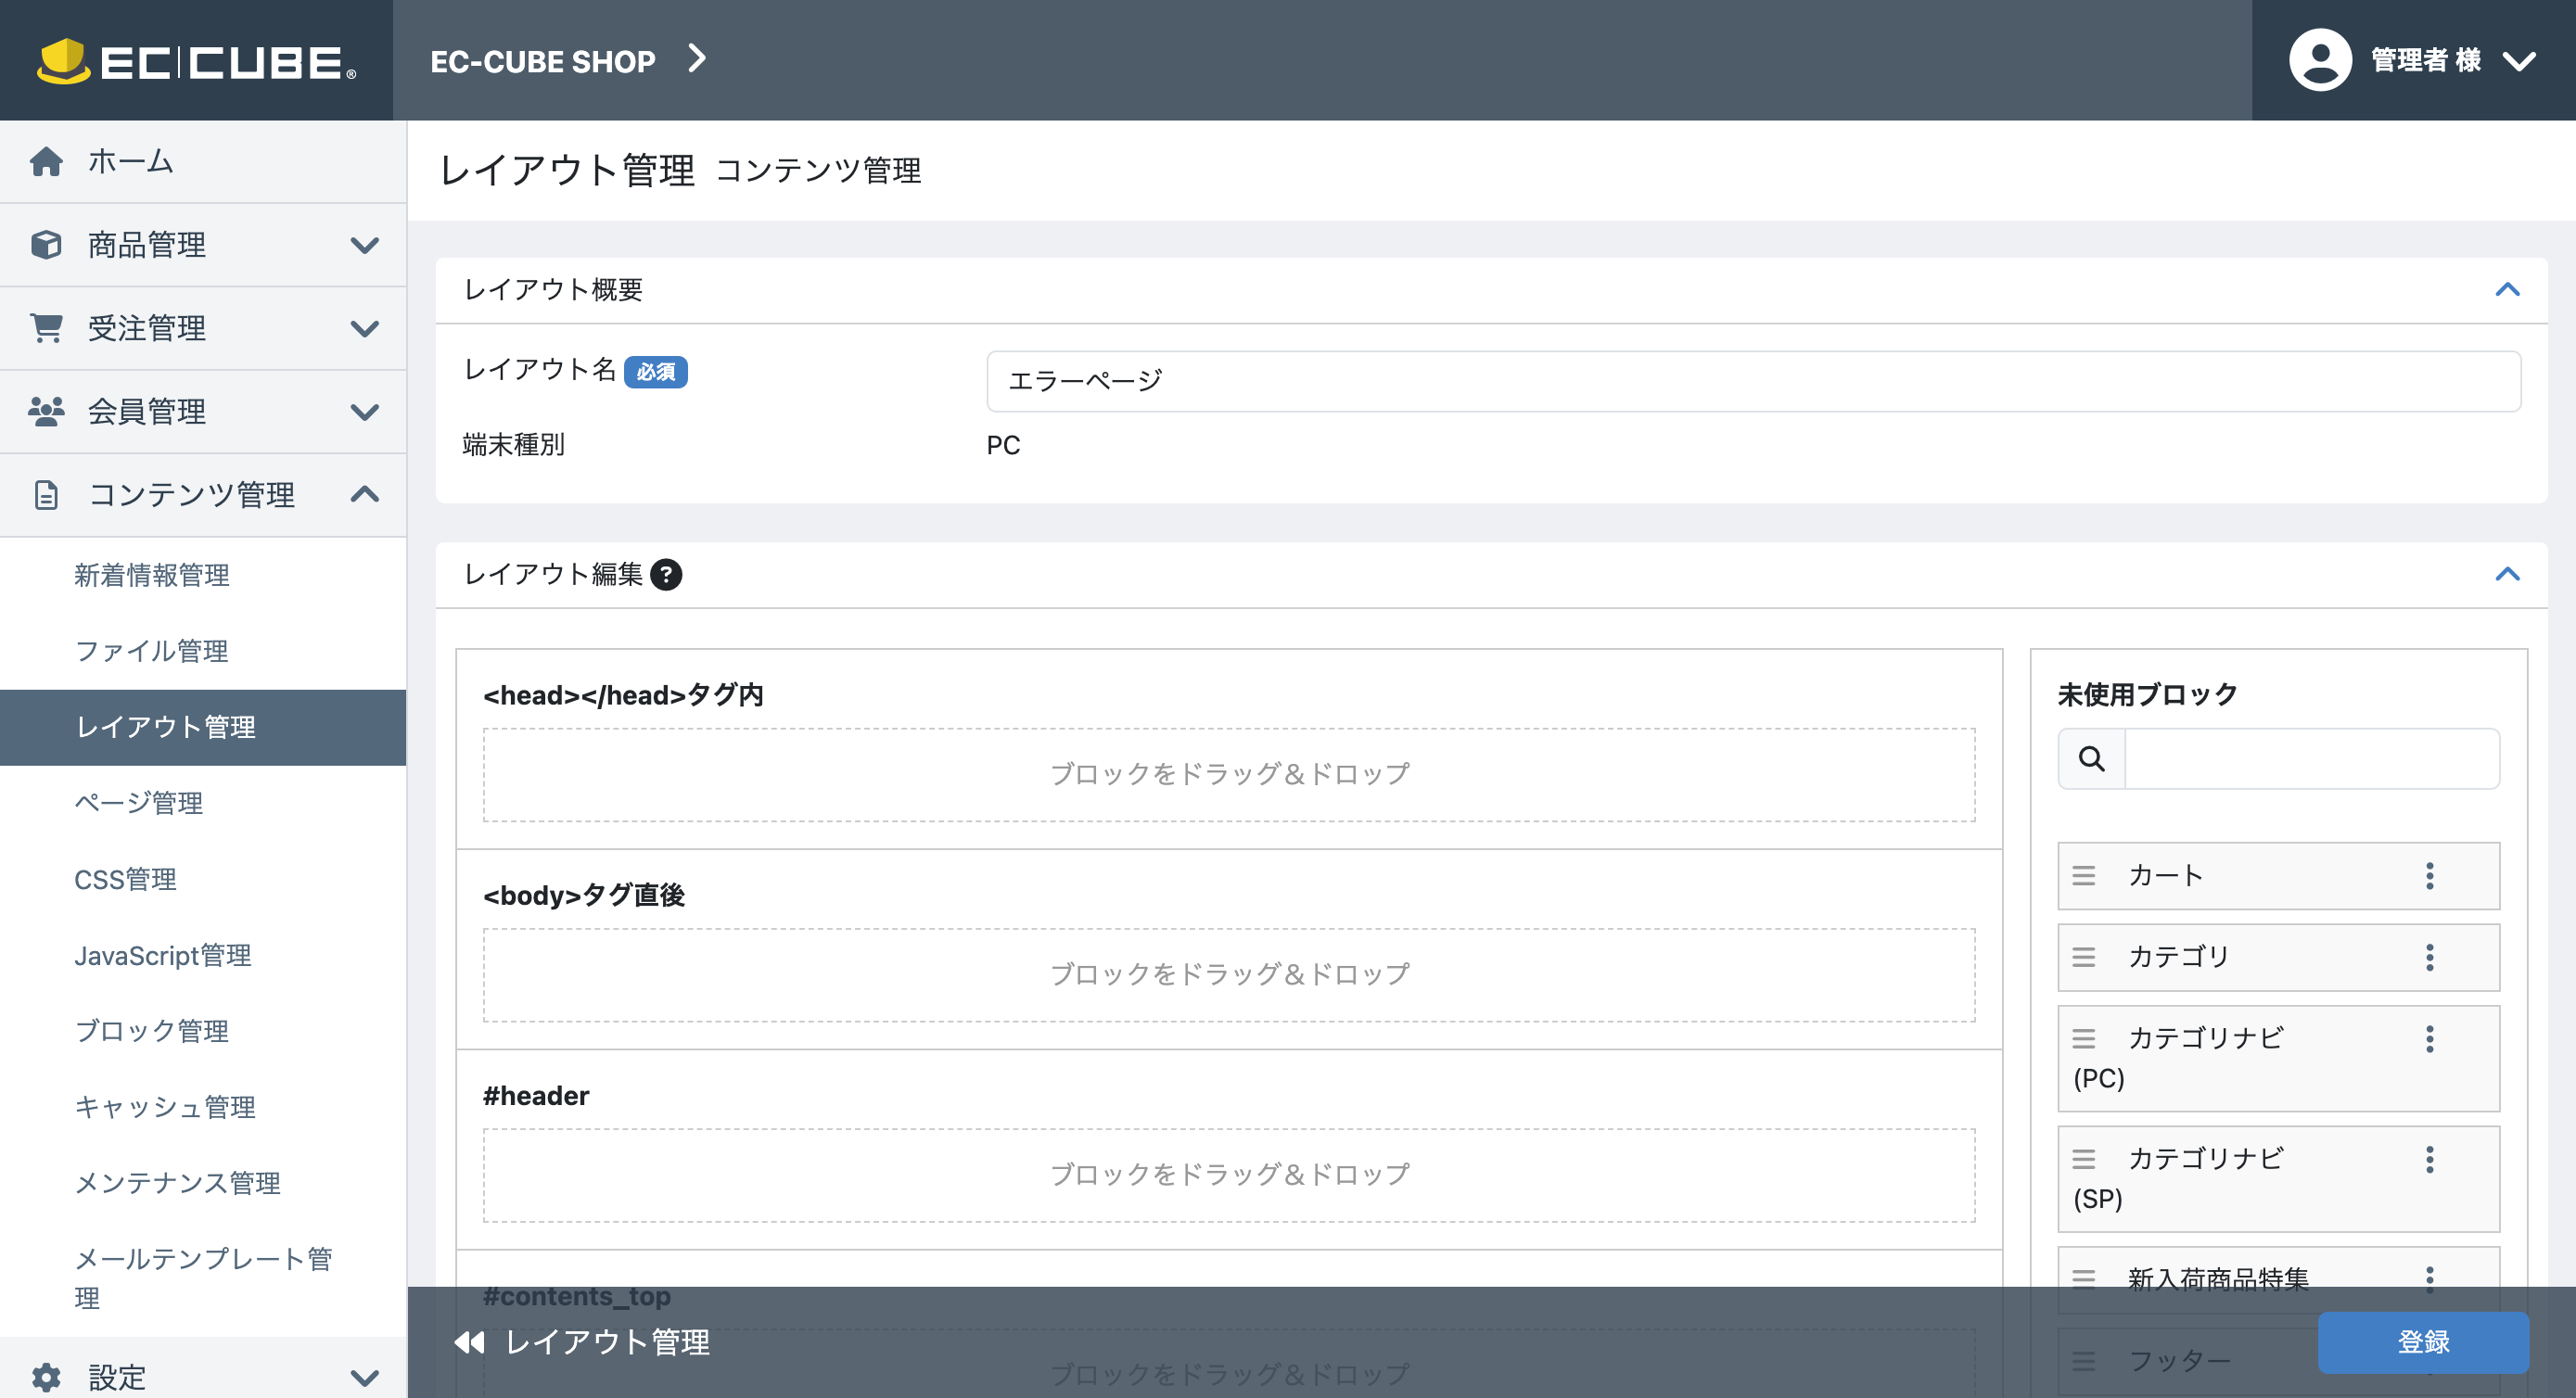Click the レイアウト名 input field
The height and width of the screenshot is (1398, 2576).
(1753, 381)
